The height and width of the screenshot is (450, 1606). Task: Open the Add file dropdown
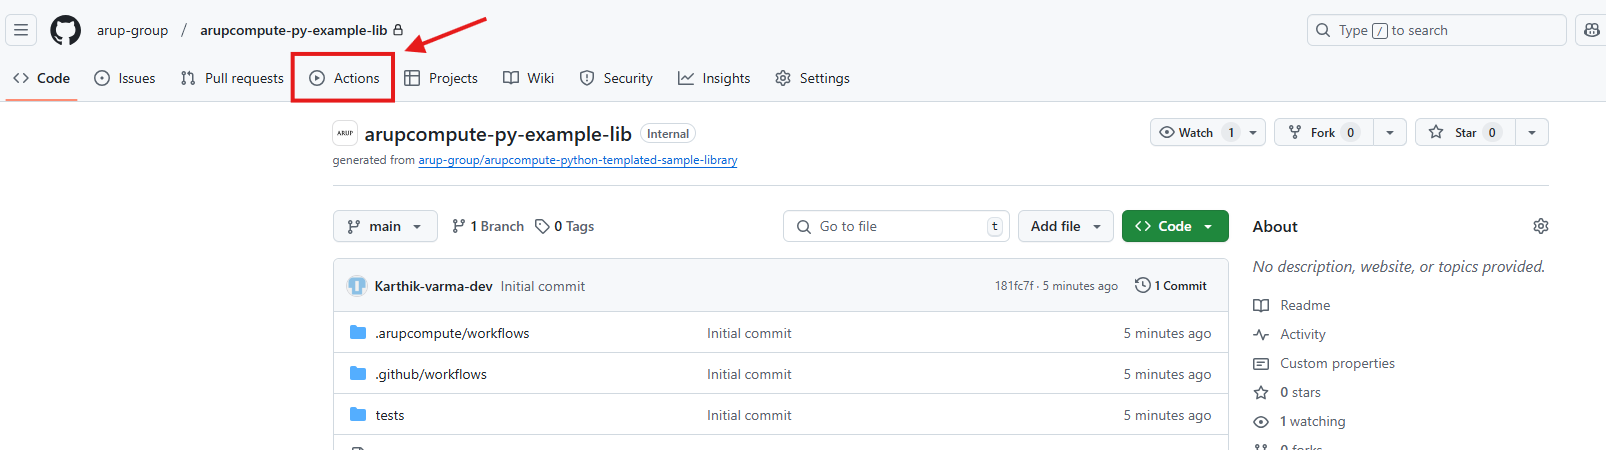point(1066,226)
